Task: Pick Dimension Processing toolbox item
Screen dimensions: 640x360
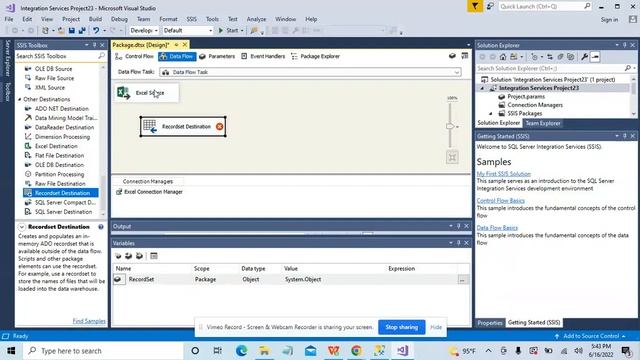Action: tap(62, 137)
